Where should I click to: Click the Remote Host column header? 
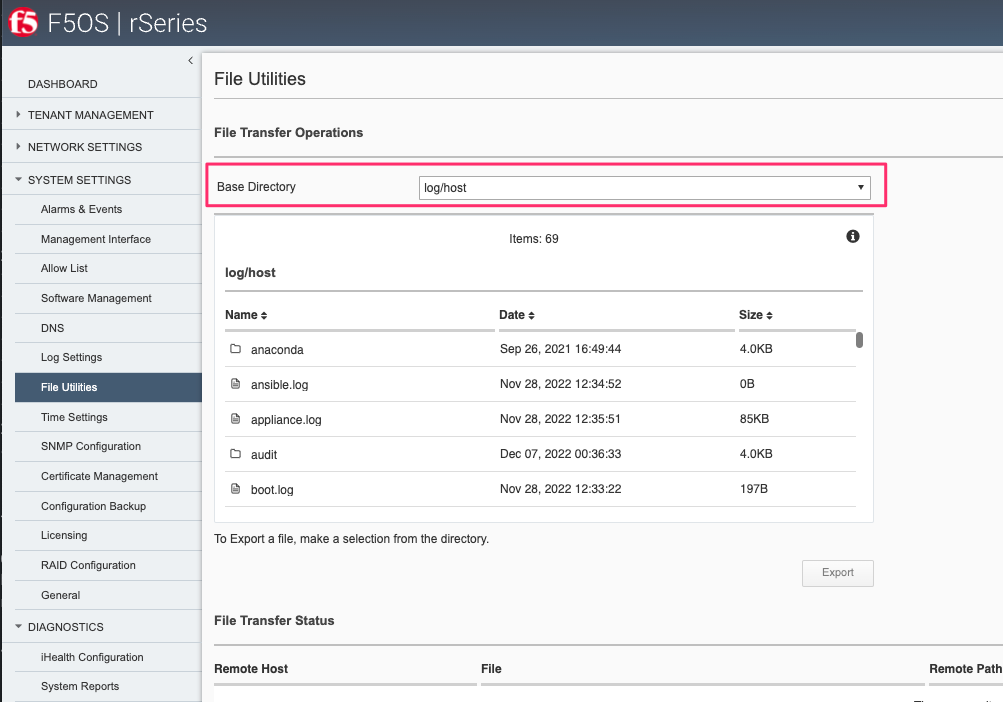251,669
